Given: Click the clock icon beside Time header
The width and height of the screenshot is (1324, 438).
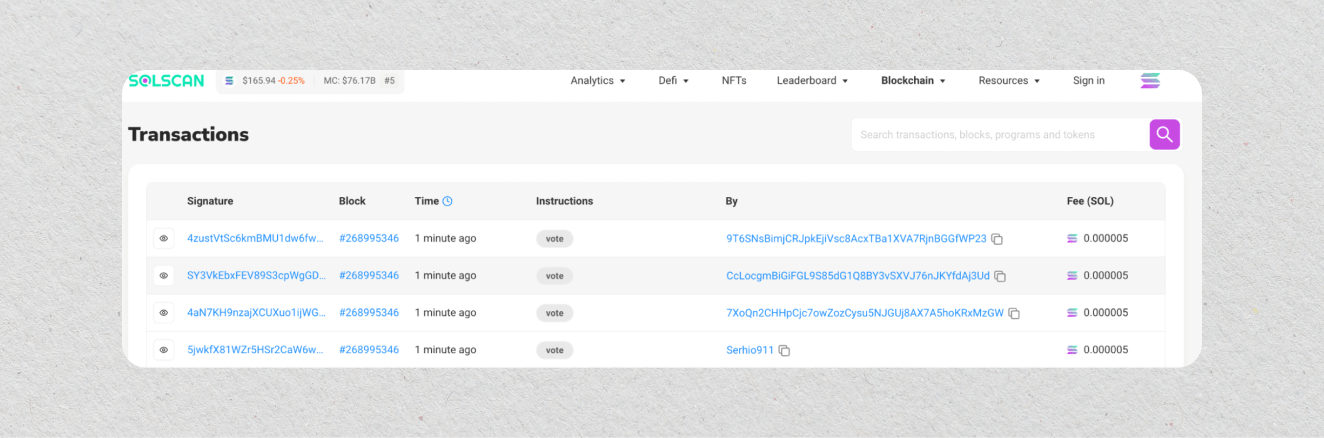Looking at the screenshot, I should [x=447, y=201].
